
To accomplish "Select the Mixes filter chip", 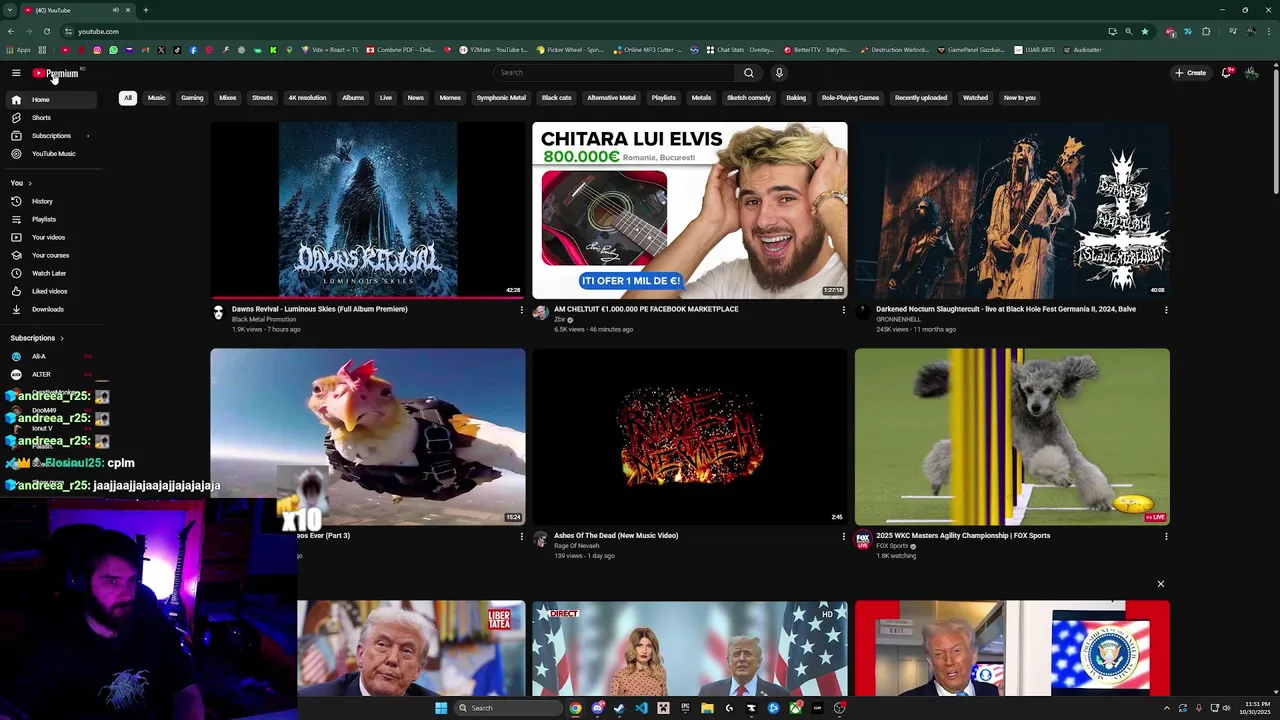I will point(228,98).
